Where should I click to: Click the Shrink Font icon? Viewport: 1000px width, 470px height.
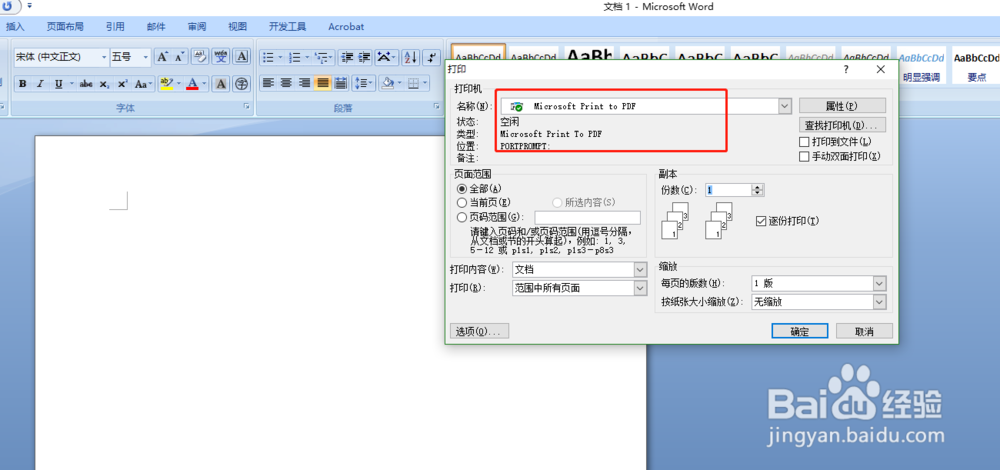click(179, 57)
